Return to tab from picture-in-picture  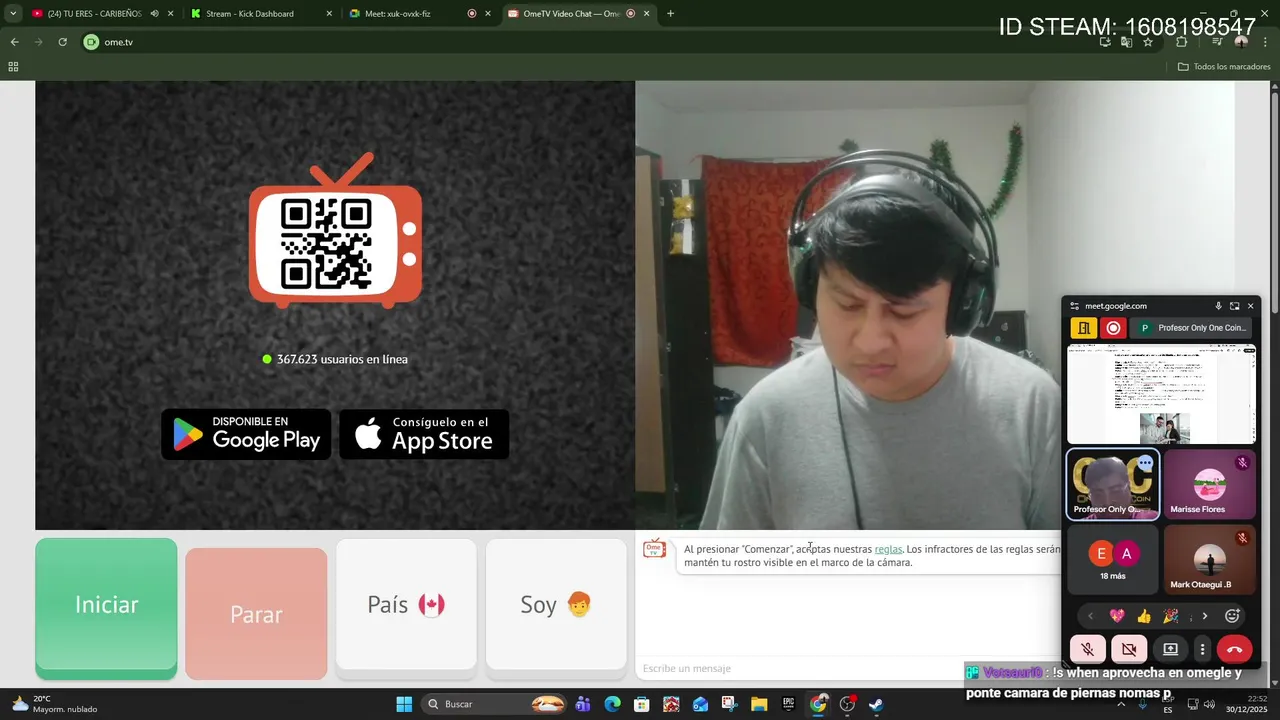1234,306
